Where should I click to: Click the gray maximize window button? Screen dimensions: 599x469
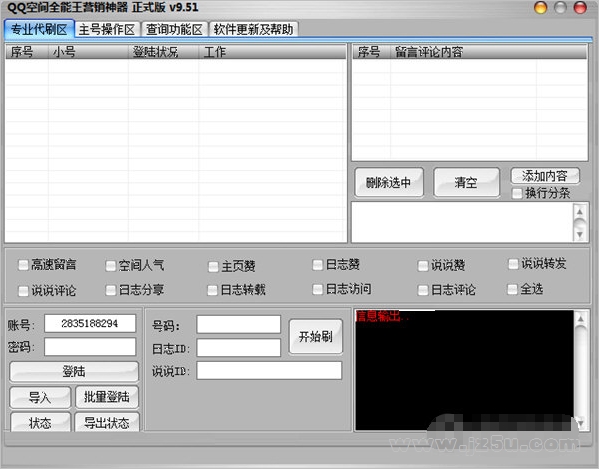click(560, 8)
